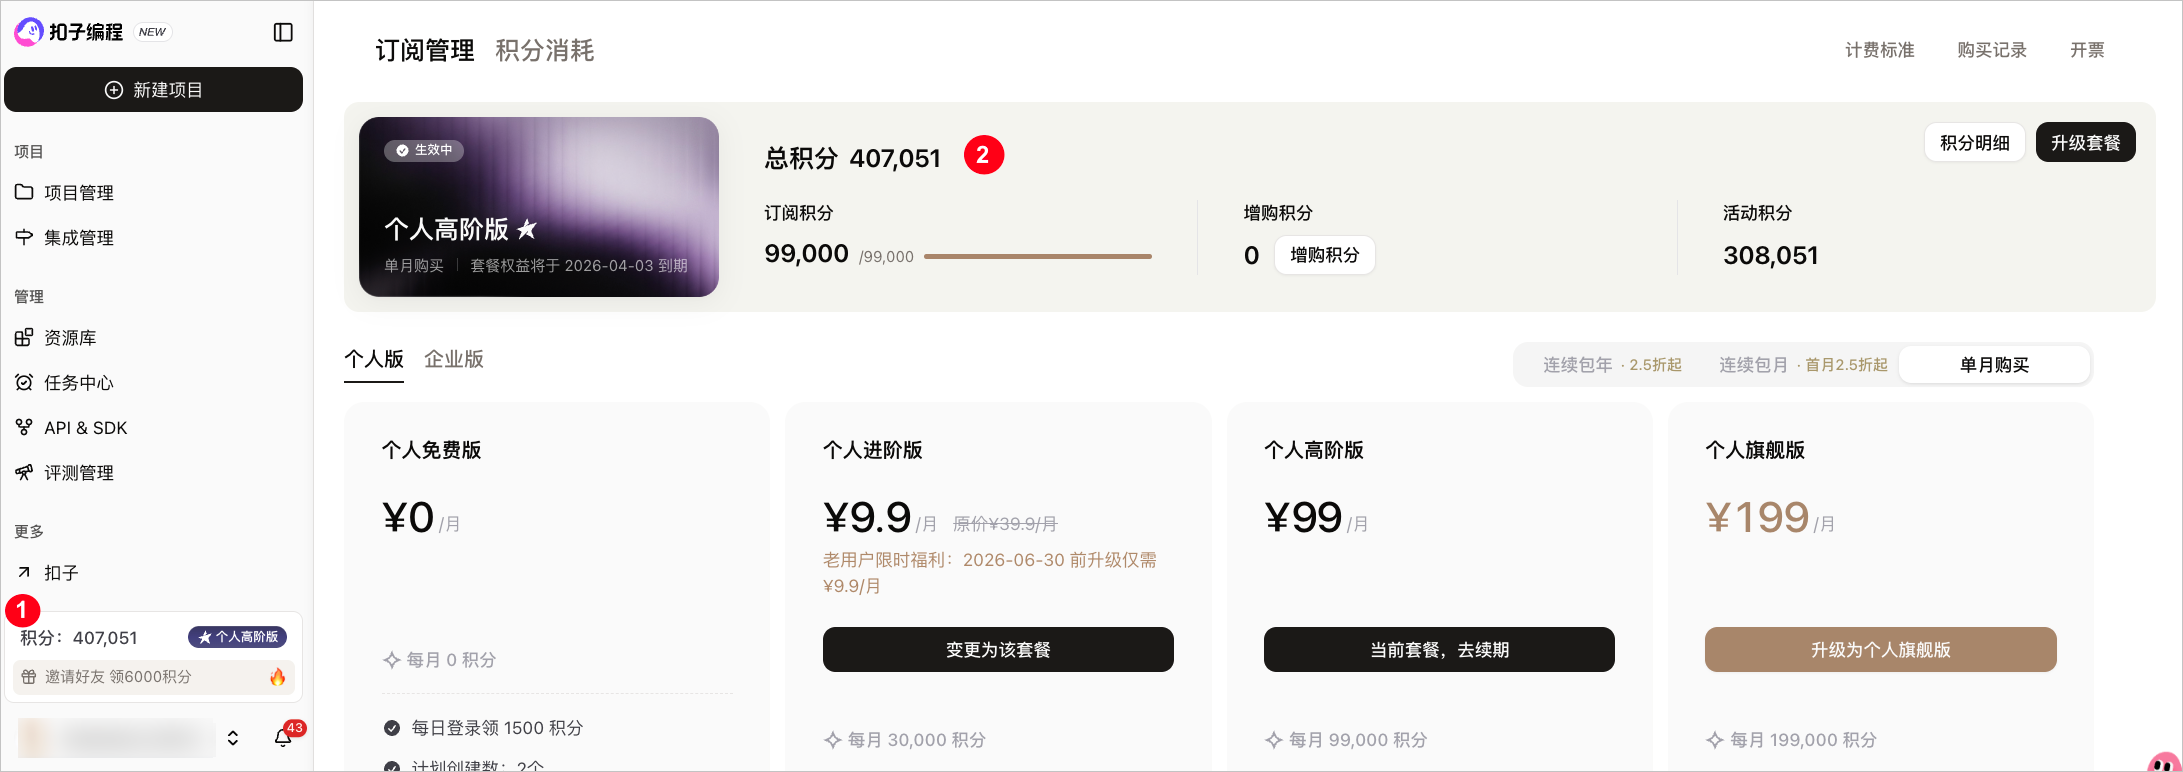Switch to the 企业版 tab
Viewport: 2183px width, 772px height.
[454, 359]
